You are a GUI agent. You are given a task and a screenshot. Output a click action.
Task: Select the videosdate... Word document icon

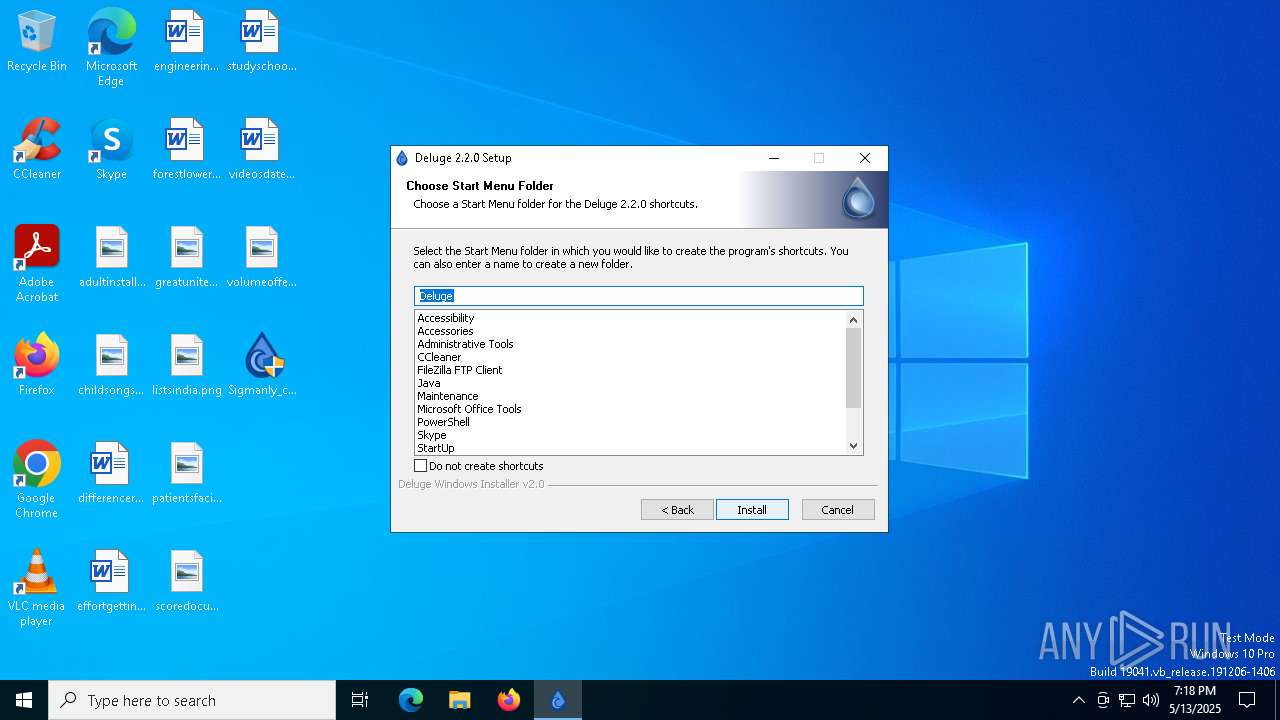261,150
